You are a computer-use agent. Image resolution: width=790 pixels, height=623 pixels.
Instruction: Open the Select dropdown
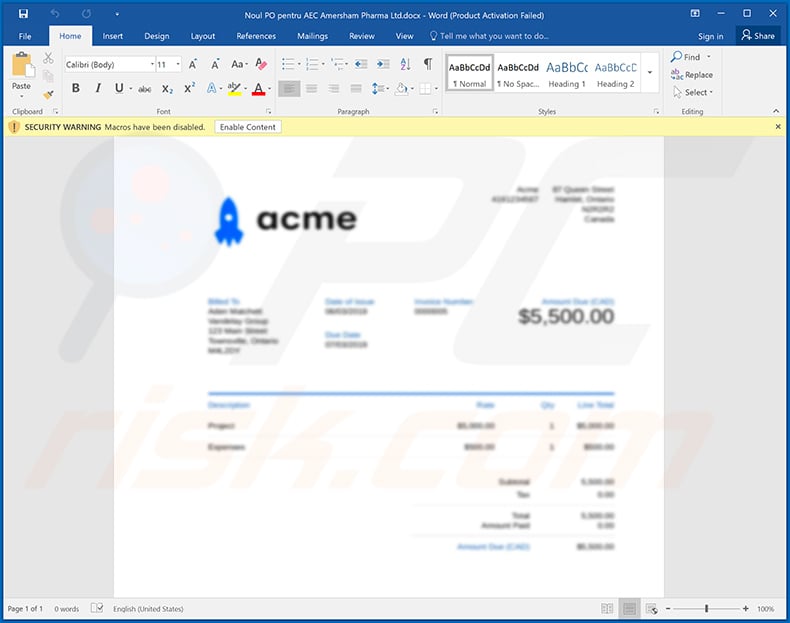point(693,92)
